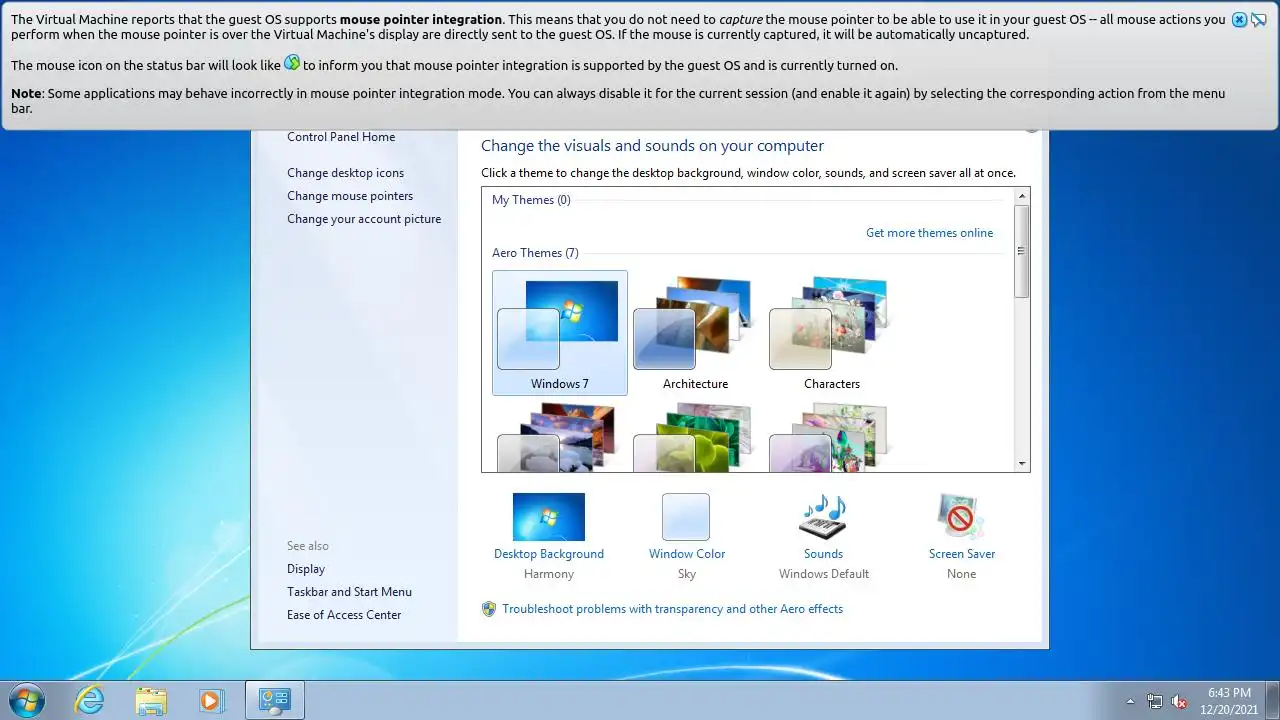Launch Internet Explorer from taskbar

pyautogui.click(x=90, y=700)
